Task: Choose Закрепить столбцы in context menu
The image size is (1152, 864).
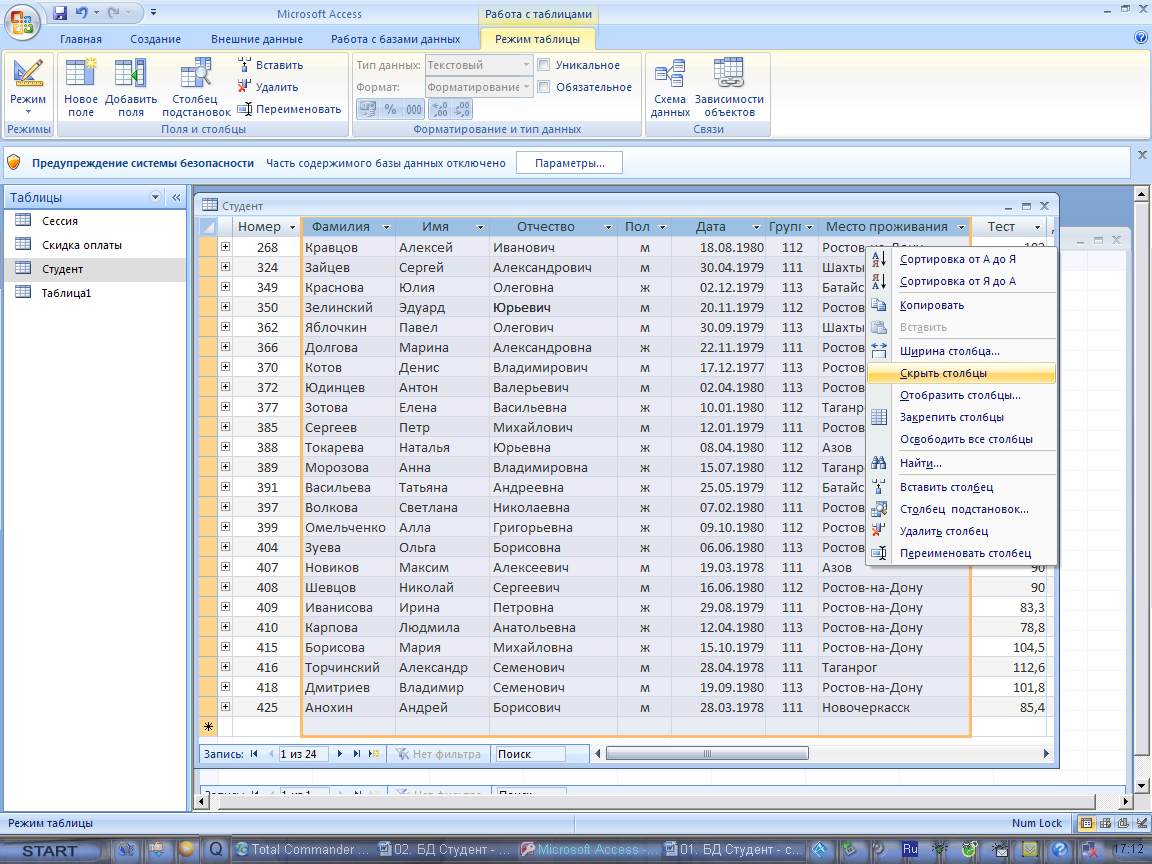Action: tap(961, 417)
